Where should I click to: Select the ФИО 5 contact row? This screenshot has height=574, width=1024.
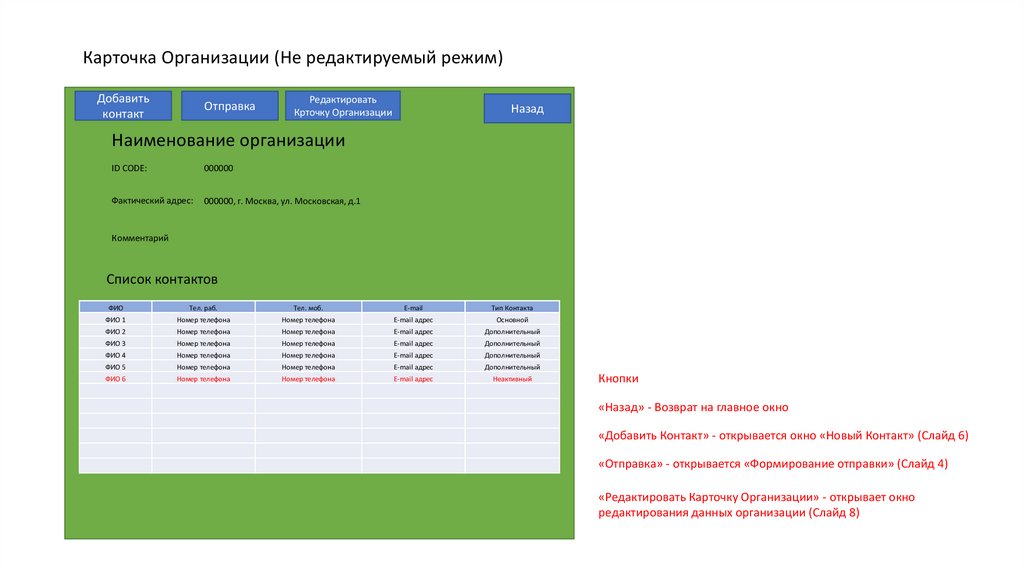click(x=319, y=367)
